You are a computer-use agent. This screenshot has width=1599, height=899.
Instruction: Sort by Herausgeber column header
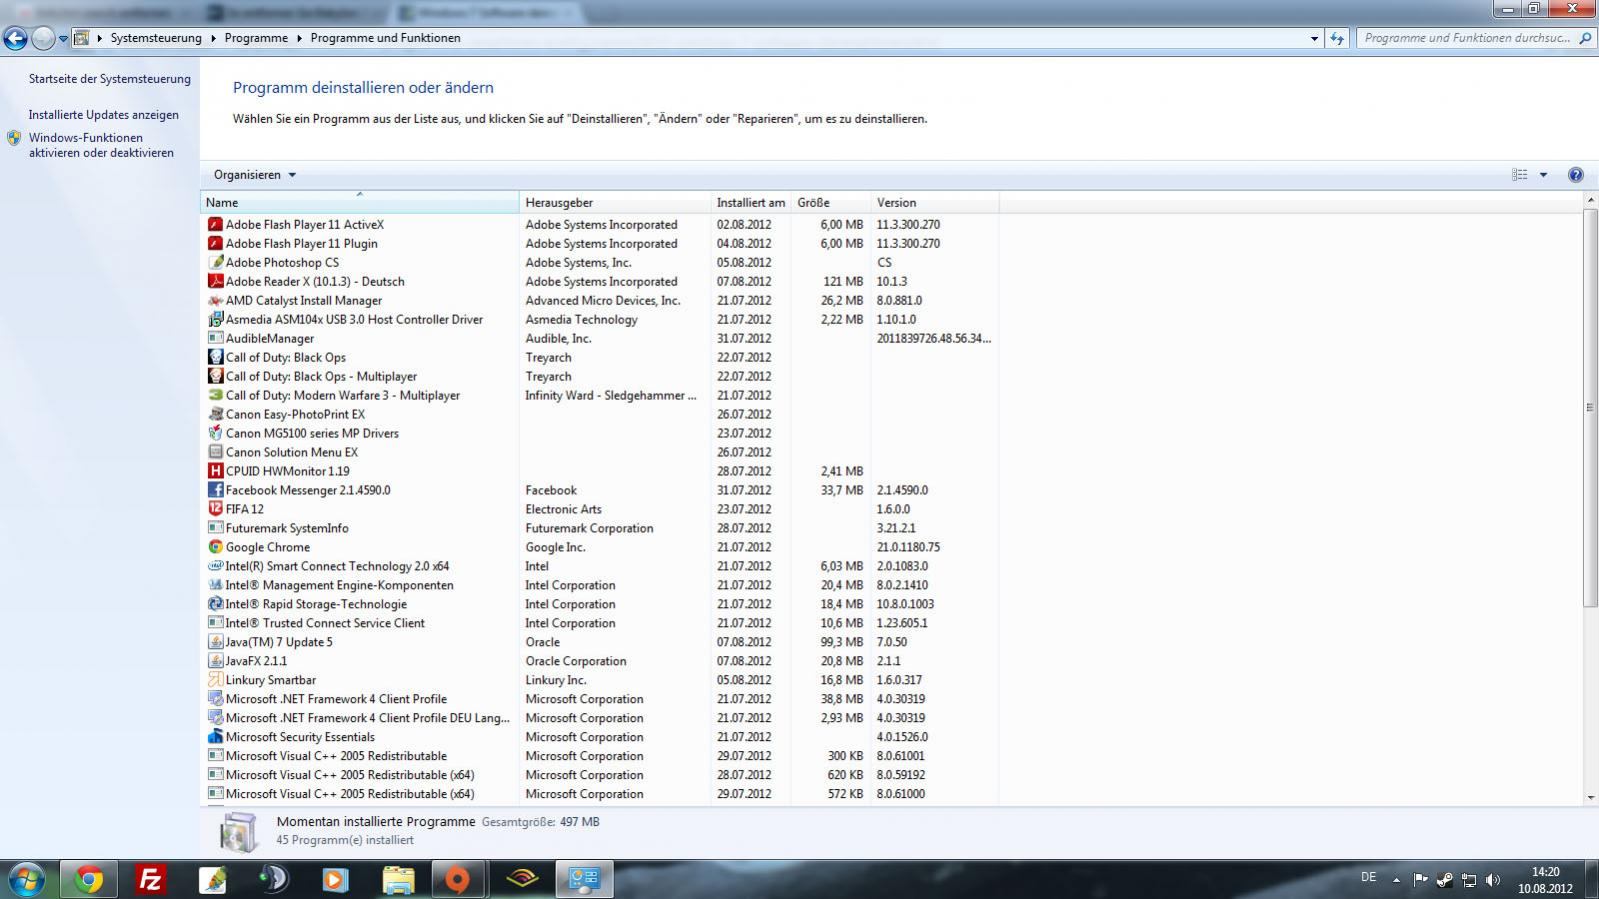pos(615,203)
